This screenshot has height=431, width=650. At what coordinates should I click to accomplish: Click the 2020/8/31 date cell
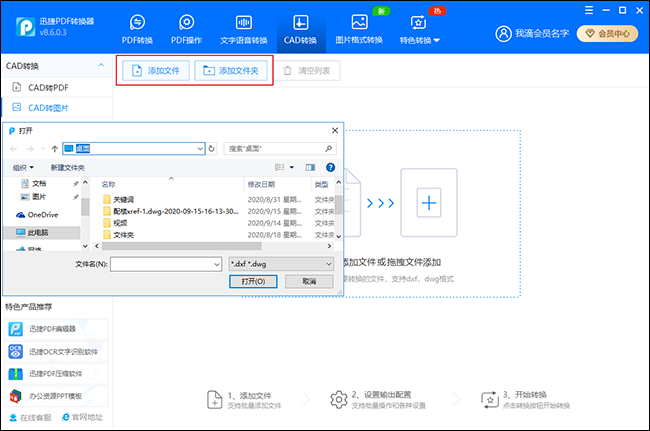pos(274,199)
